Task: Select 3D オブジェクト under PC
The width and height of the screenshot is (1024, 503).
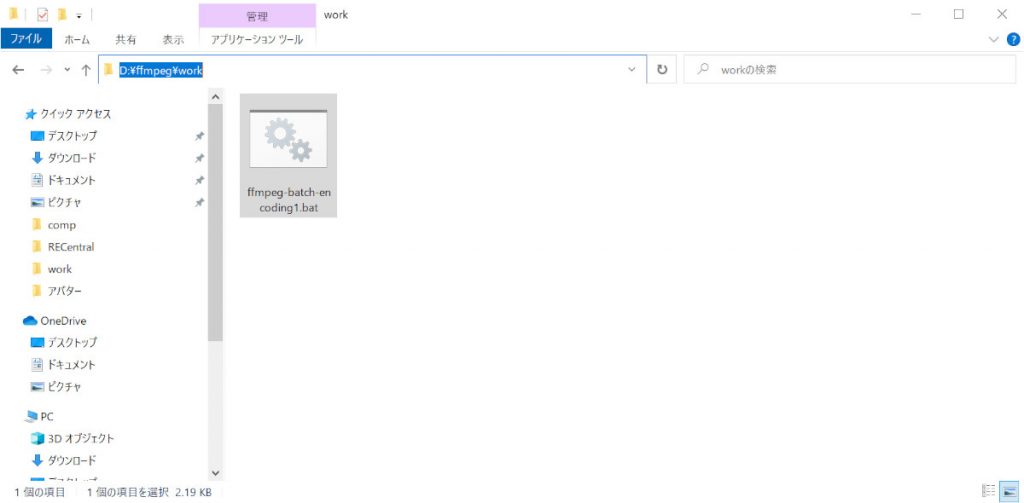Action: (80, 438)
